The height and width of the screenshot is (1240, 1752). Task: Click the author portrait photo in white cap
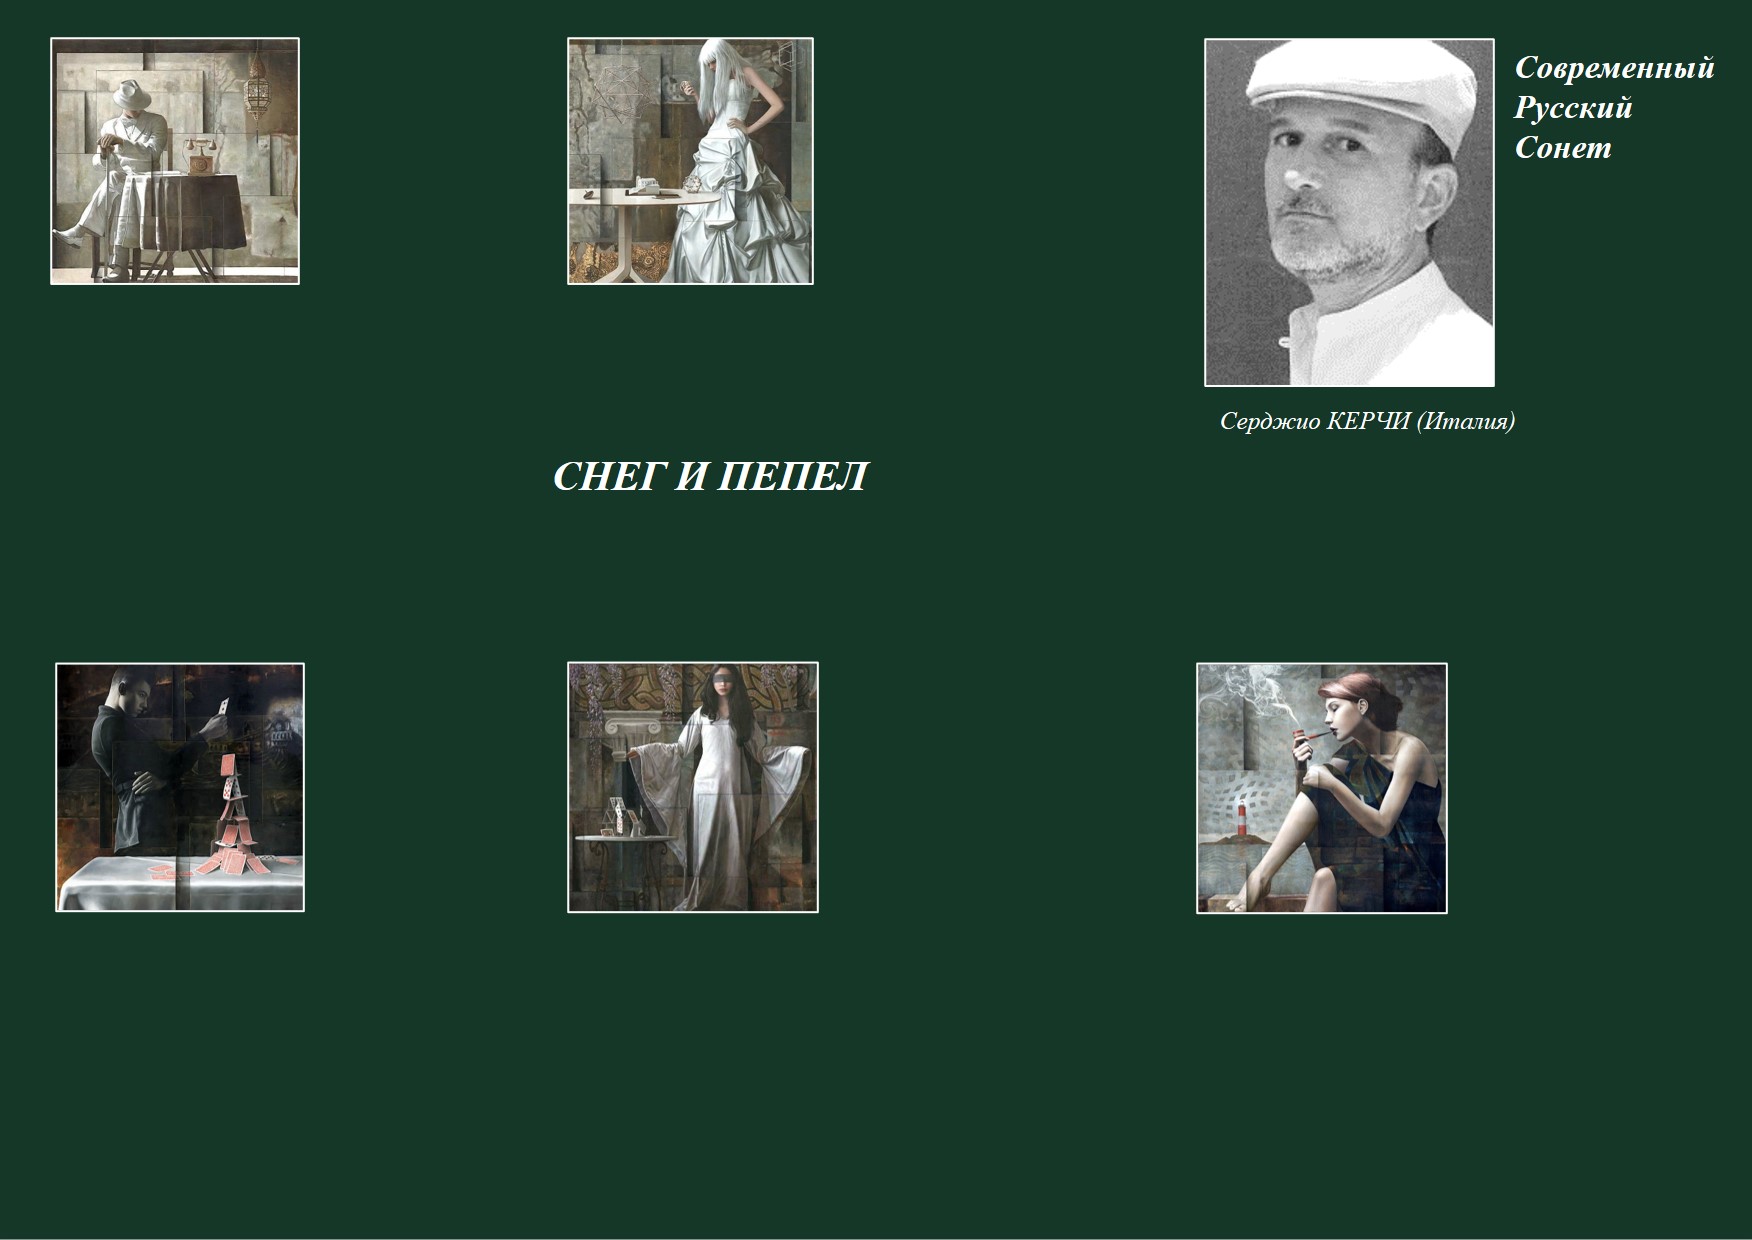[1349, 212]
